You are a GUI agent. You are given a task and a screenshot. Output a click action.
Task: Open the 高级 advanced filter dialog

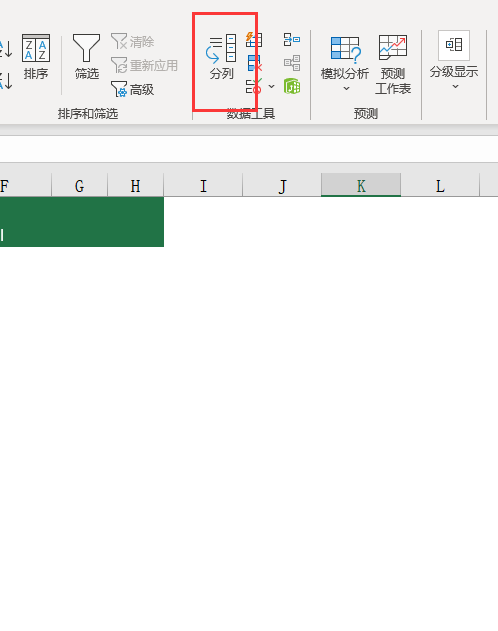(x=133, y=89)
